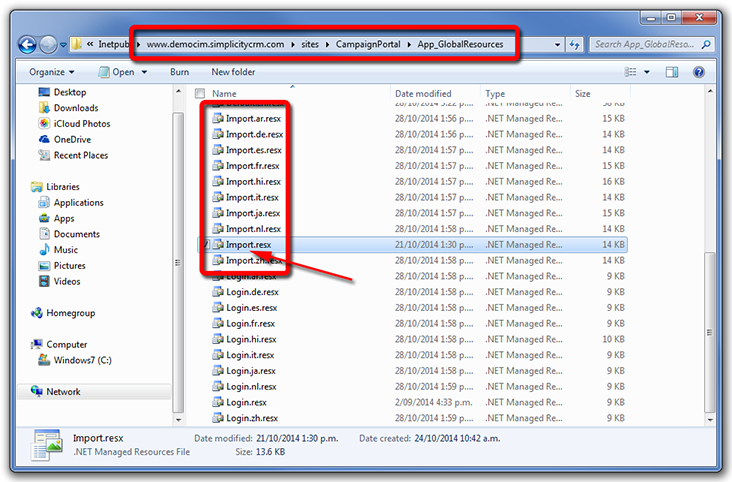
Task: Click iCloud Photos in Favorites
Action: point(82,124)
